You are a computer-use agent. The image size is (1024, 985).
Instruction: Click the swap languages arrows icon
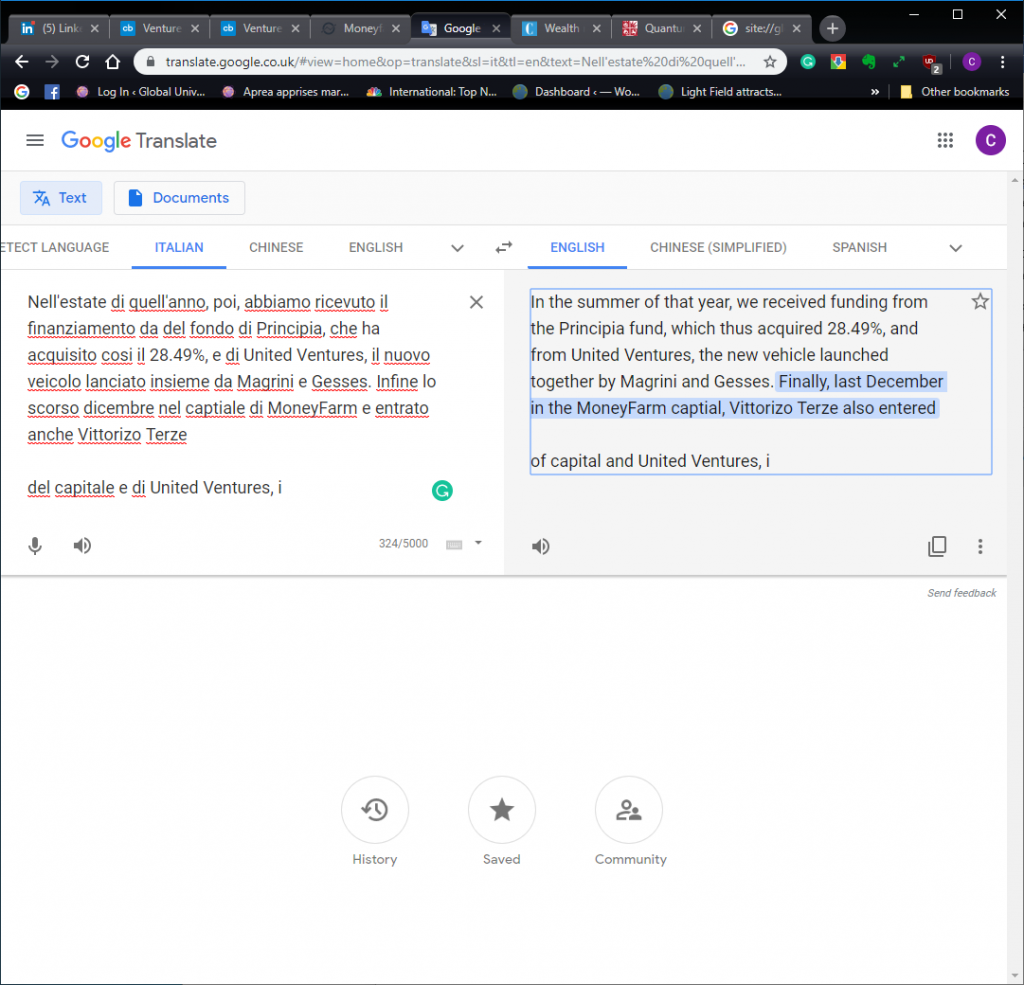[x=504, y=247]
